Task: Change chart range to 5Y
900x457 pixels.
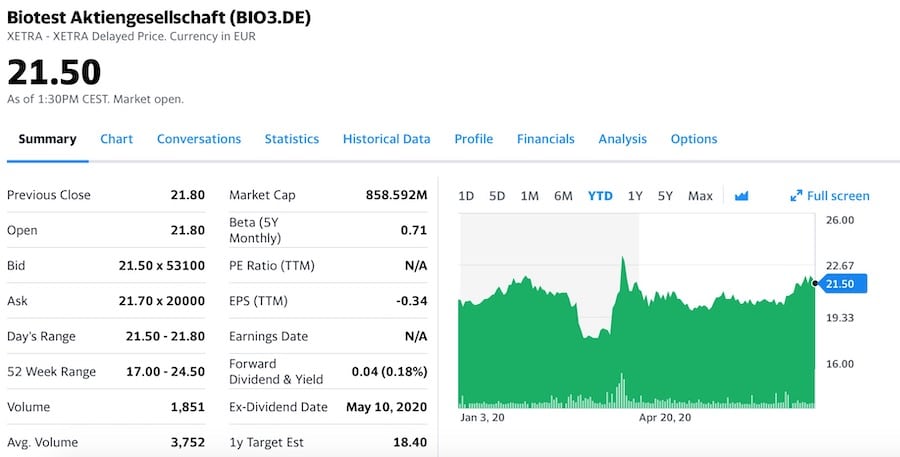Action: point(665,196)
